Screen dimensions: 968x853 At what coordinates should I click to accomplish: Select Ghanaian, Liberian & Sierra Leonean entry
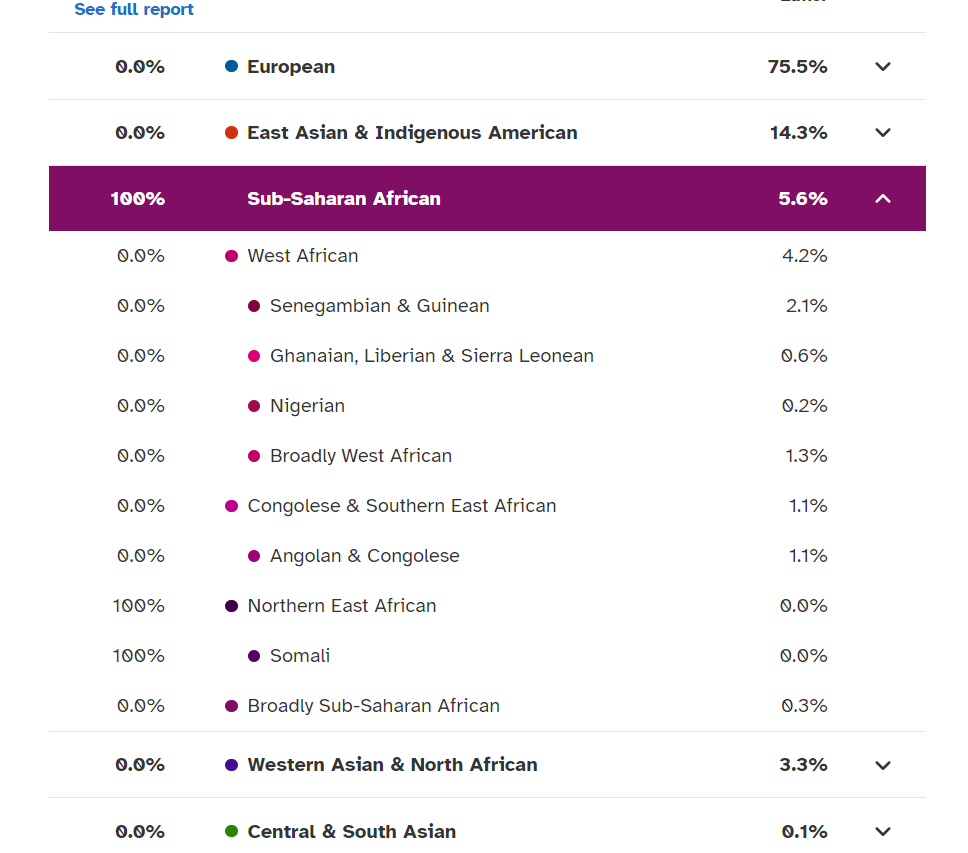[431, 356]
